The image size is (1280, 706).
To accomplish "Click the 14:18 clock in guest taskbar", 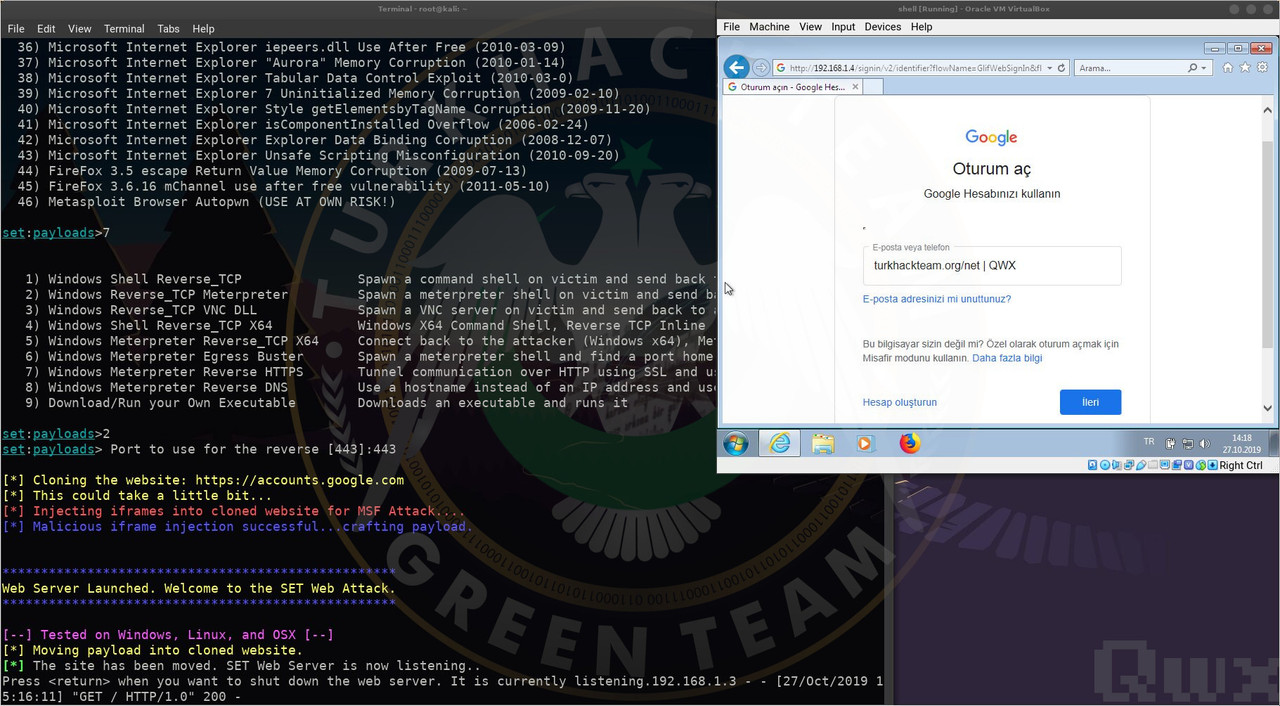I will (1242, 437).
